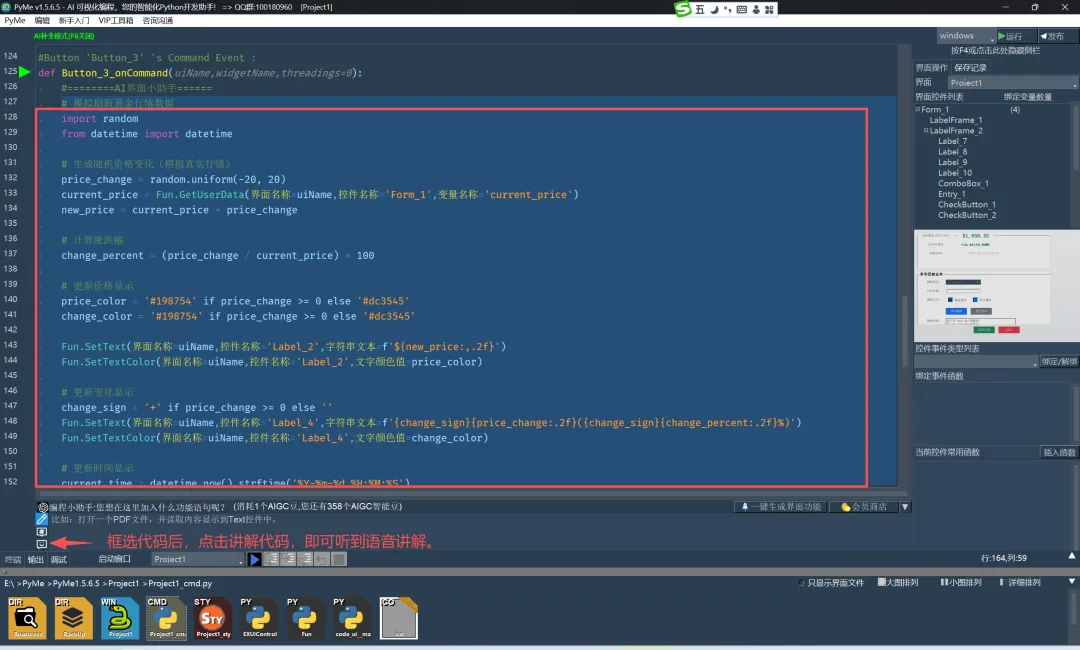Open the 编辑 menu

(x=42, y=21)
